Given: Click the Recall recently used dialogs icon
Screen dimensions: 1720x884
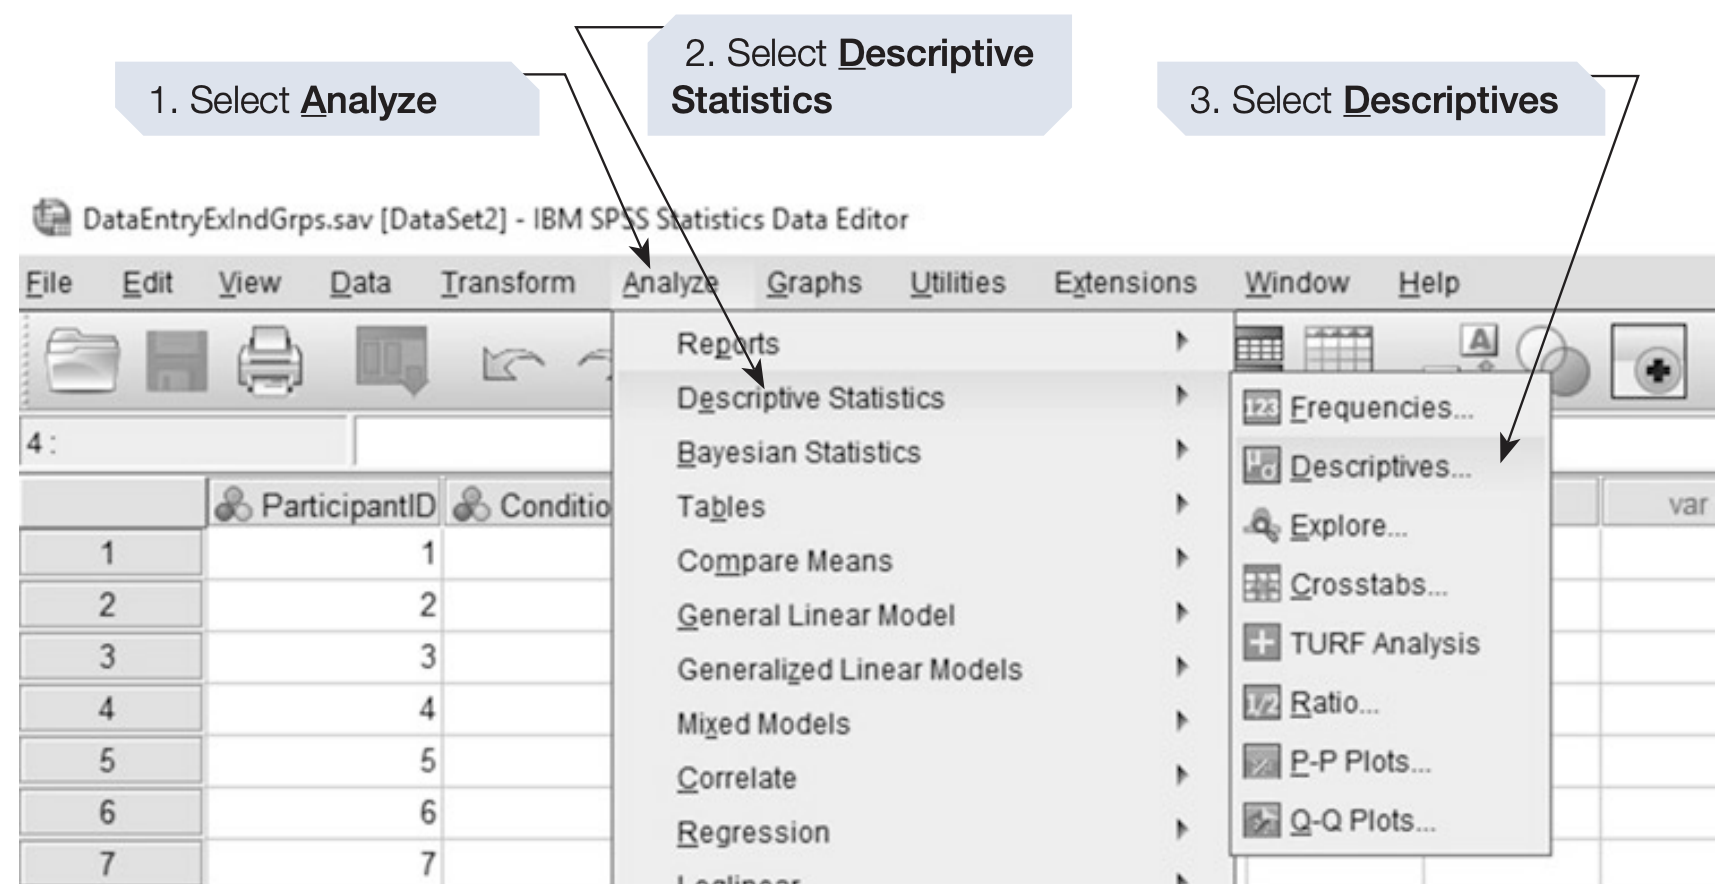Looking at the screenshot, I should (x=391, y=360).
